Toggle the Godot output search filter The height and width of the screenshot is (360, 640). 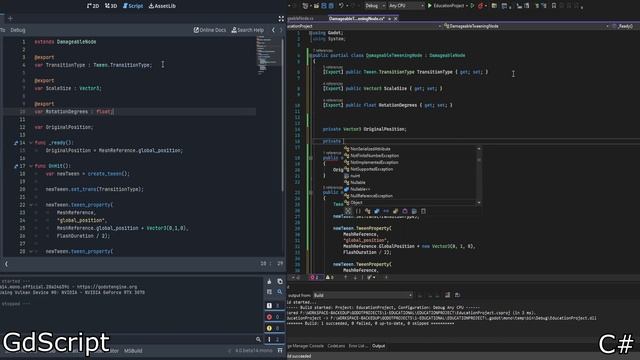point(280,292)
